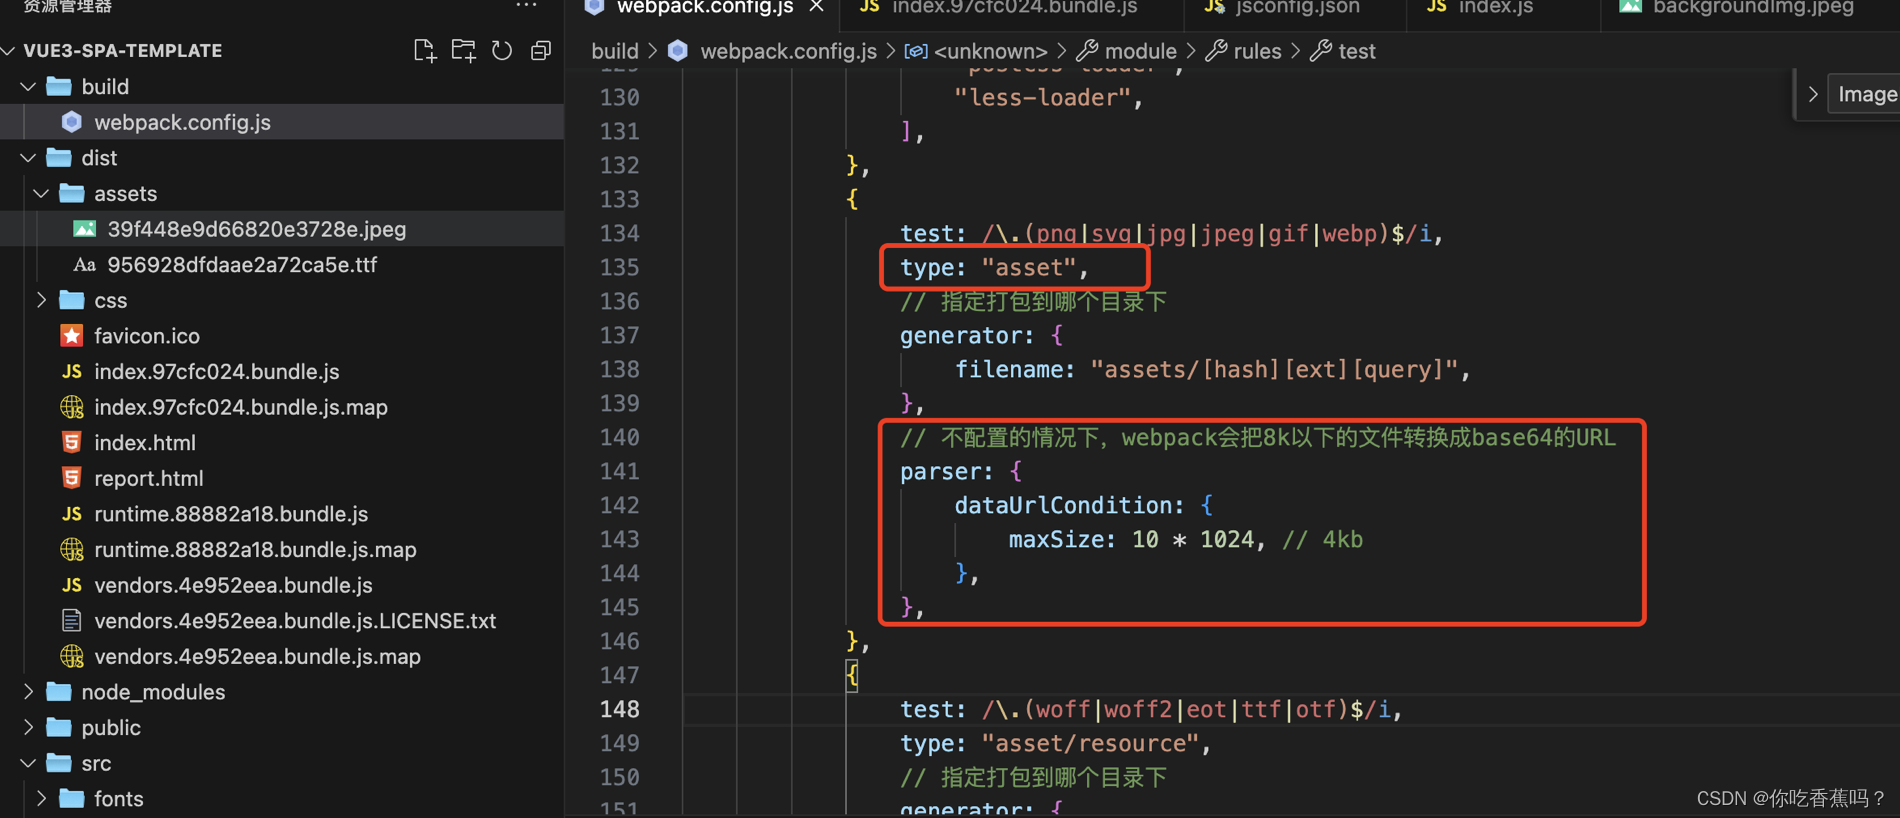Click the webpack icon in the breadcrumb bar

tap(678, 51)
